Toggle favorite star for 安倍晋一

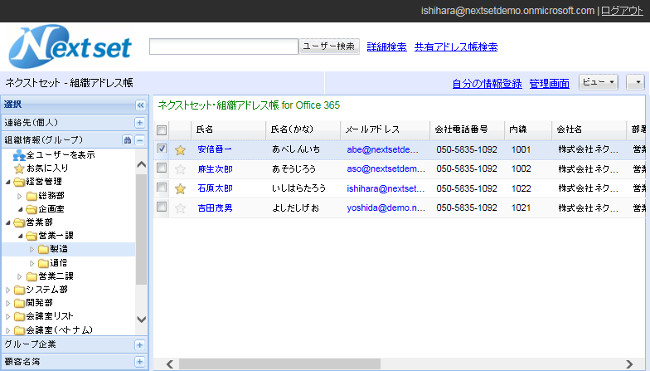(180, 150)
